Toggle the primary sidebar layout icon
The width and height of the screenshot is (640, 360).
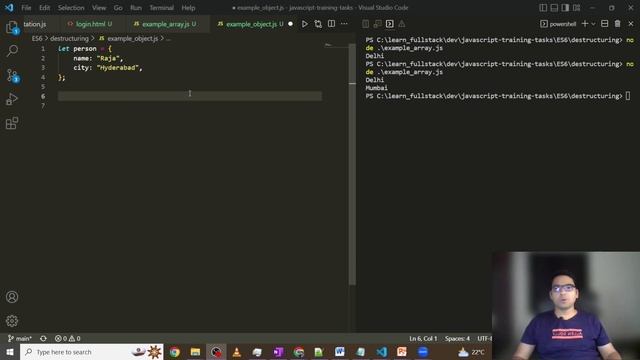[x=543, y=8]
